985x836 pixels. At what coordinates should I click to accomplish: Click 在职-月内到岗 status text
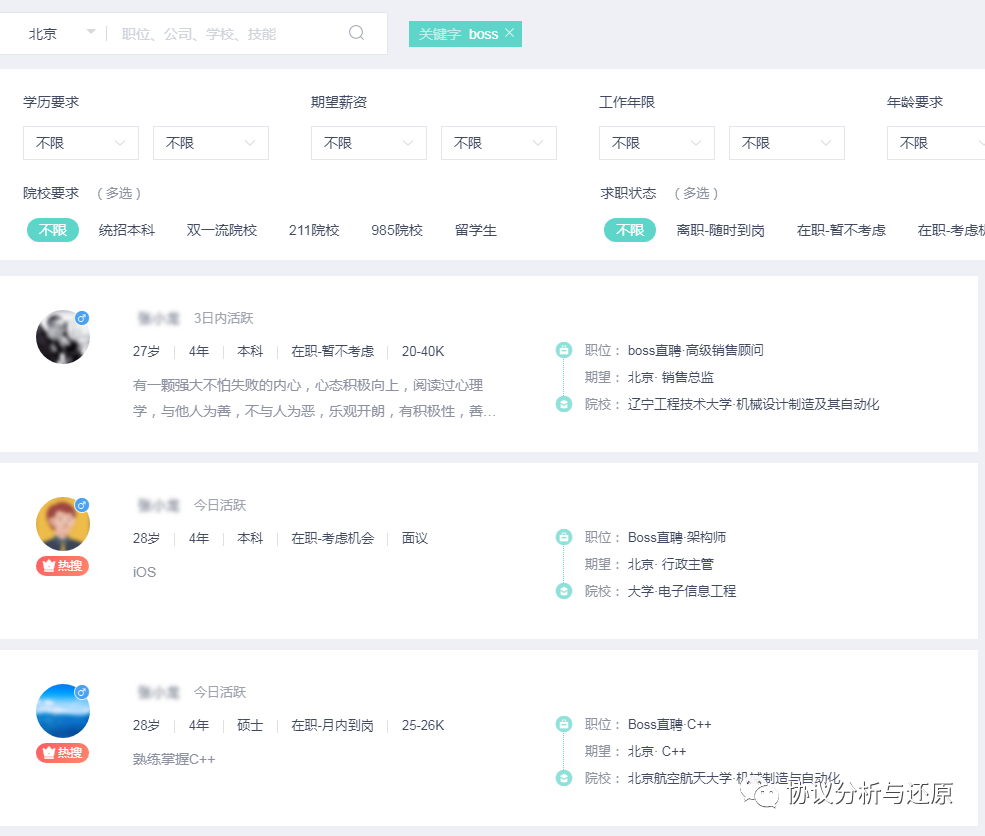tap(332, 725)
